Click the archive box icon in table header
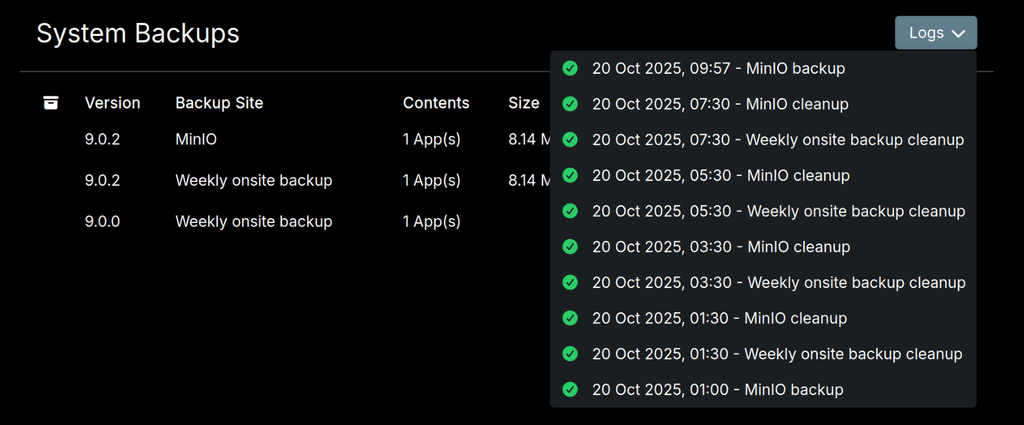1024x425 pixels. [x=51, y=103]
